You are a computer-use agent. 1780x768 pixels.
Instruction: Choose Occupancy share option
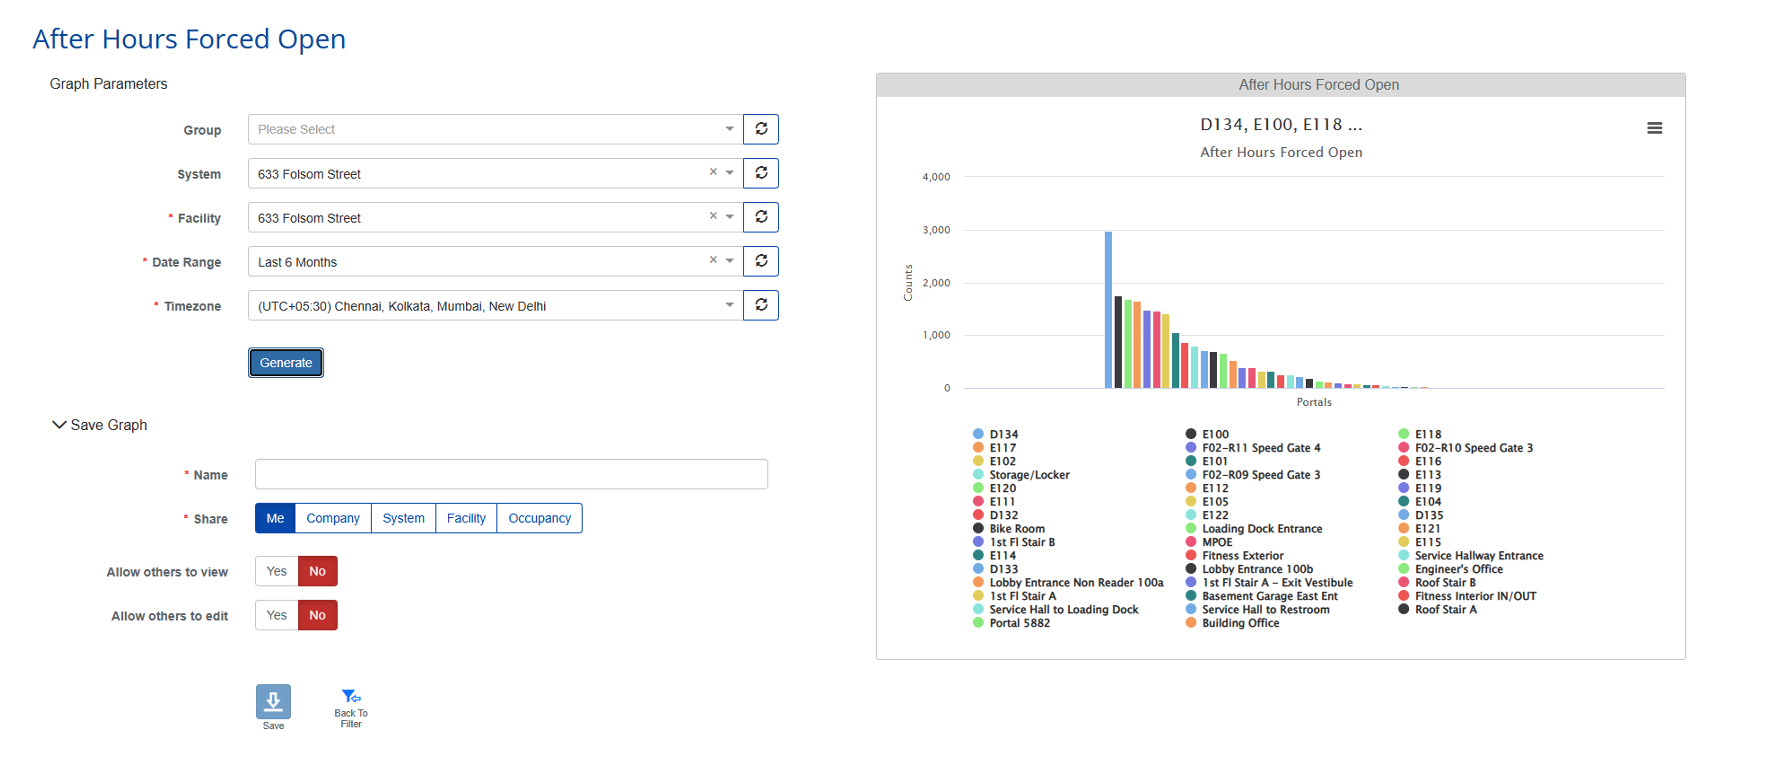[x=539, y=518]
